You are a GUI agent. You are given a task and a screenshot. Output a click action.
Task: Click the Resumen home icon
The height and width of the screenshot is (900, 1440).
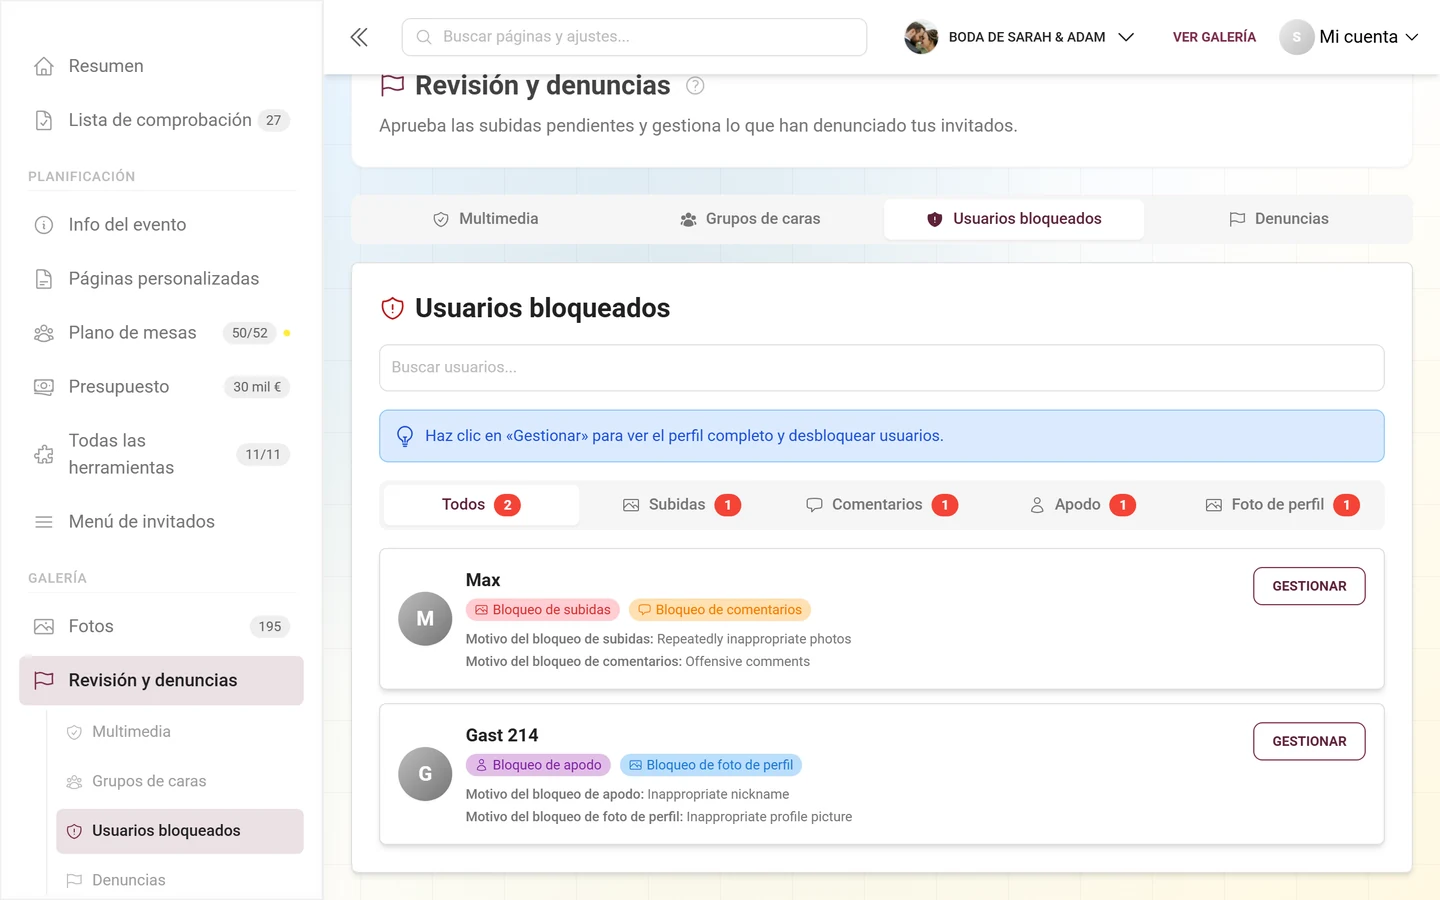point(44,66)
